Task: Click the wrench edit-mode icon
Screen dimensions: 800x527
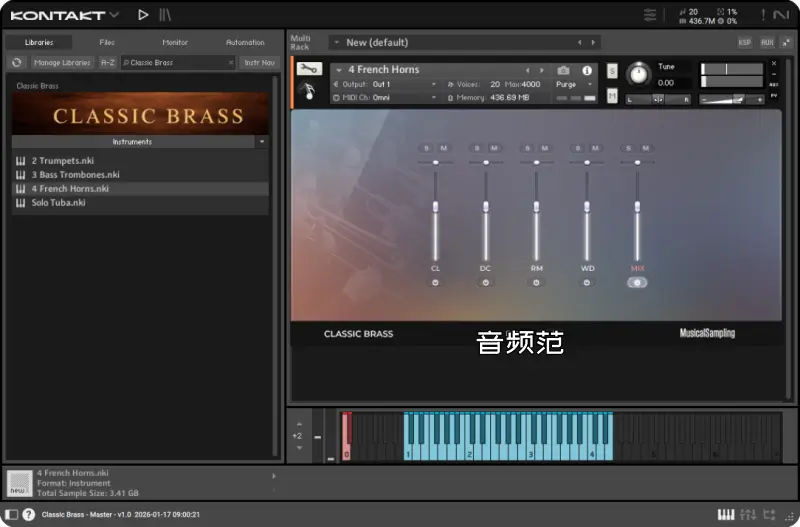Action: point(308,69)
